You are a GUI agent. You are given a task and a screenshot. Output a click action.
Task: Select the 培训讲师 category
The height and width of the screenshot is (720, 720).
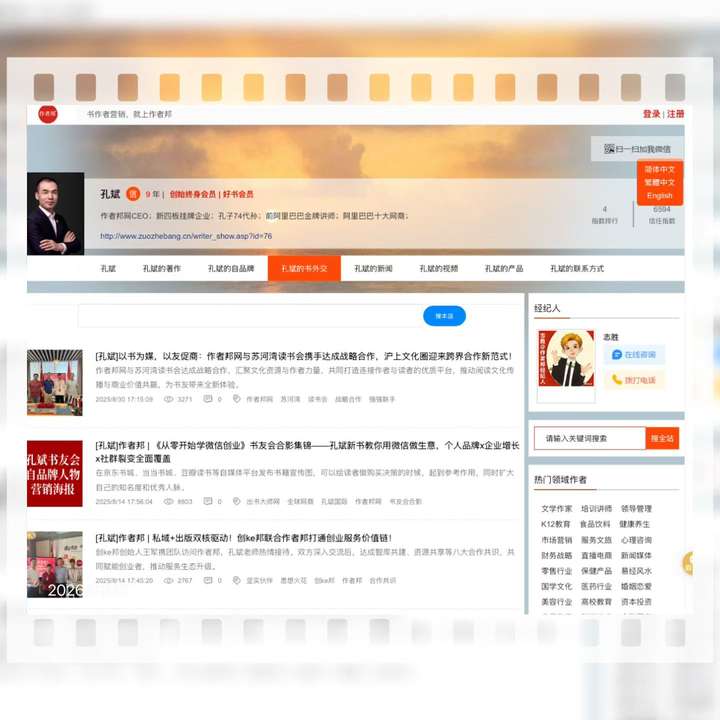click(x=596, y=509)
